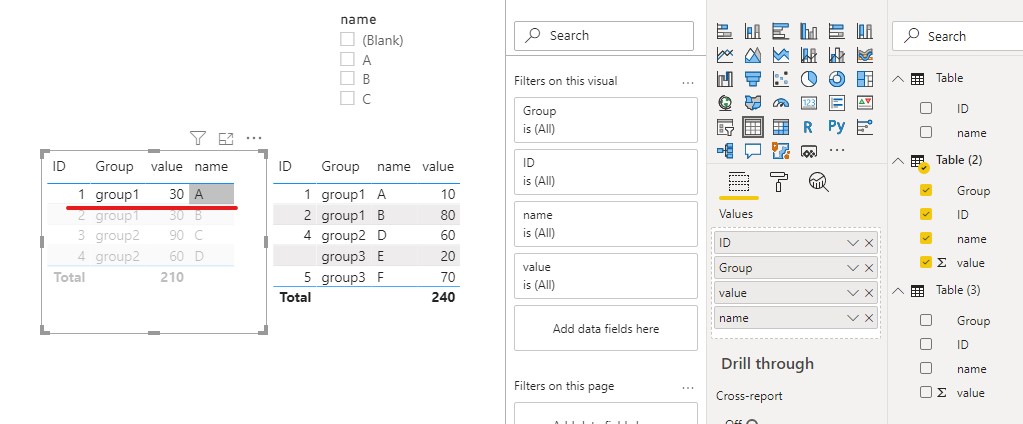
Task: Open the value field dropdown in Values well
Action: click(x=852, y=293)
